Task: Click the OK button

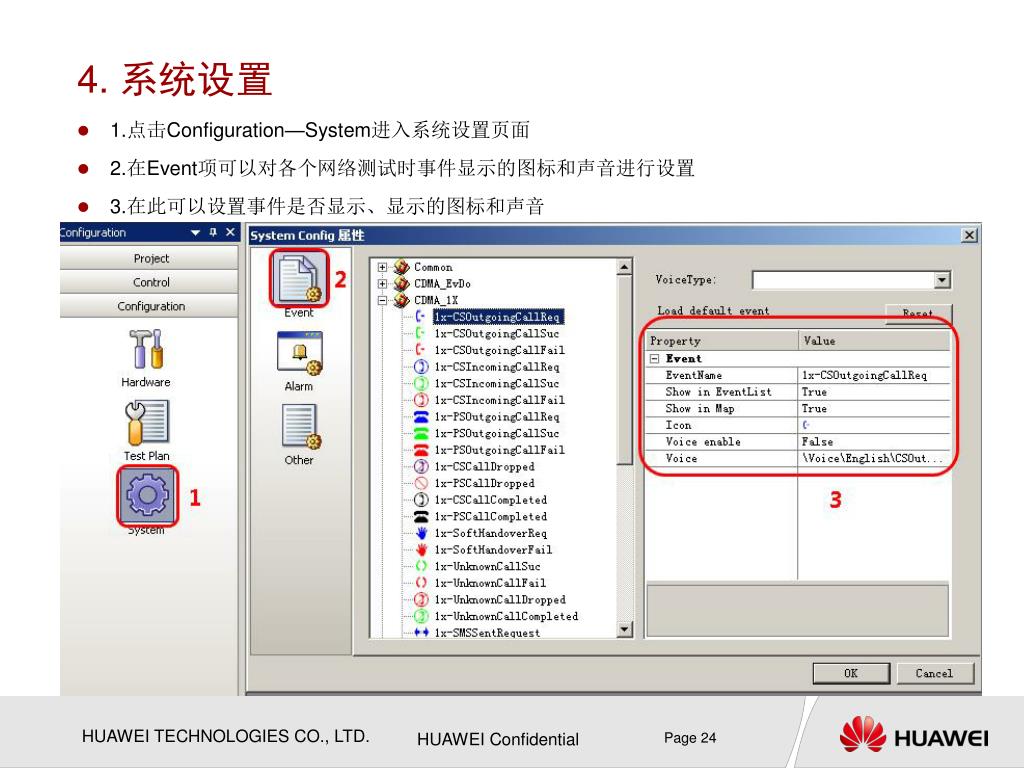Action: click(x=851, y=673)
